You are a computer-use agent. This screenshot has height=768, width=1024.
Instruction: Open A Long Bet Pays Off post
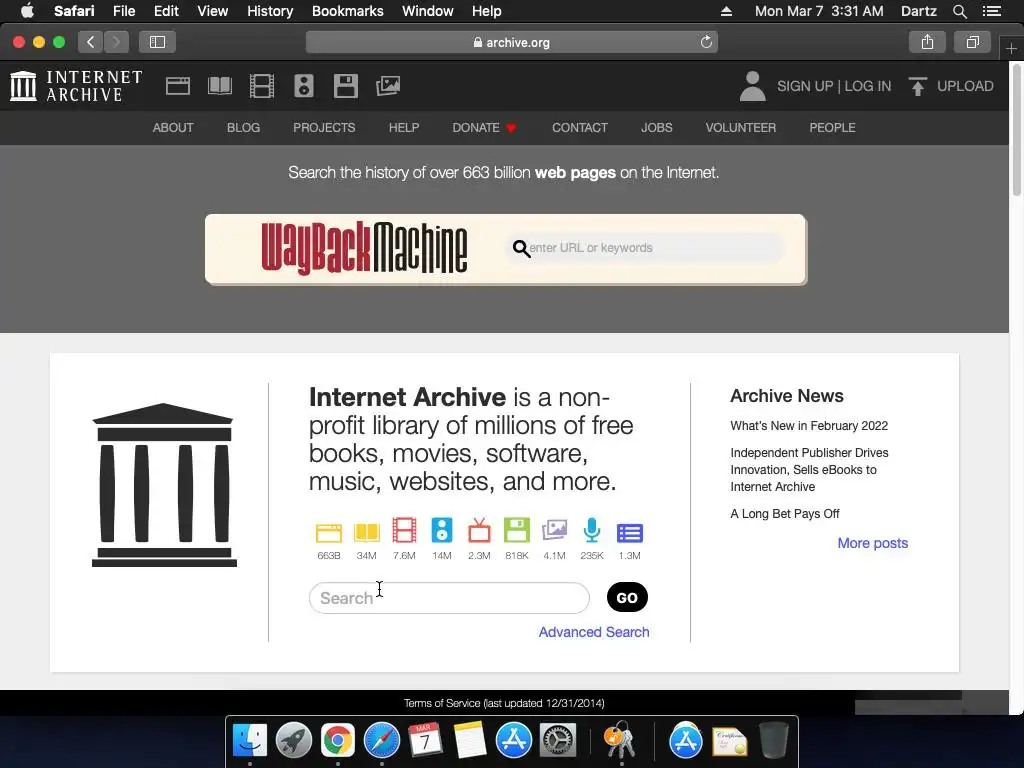784,514
